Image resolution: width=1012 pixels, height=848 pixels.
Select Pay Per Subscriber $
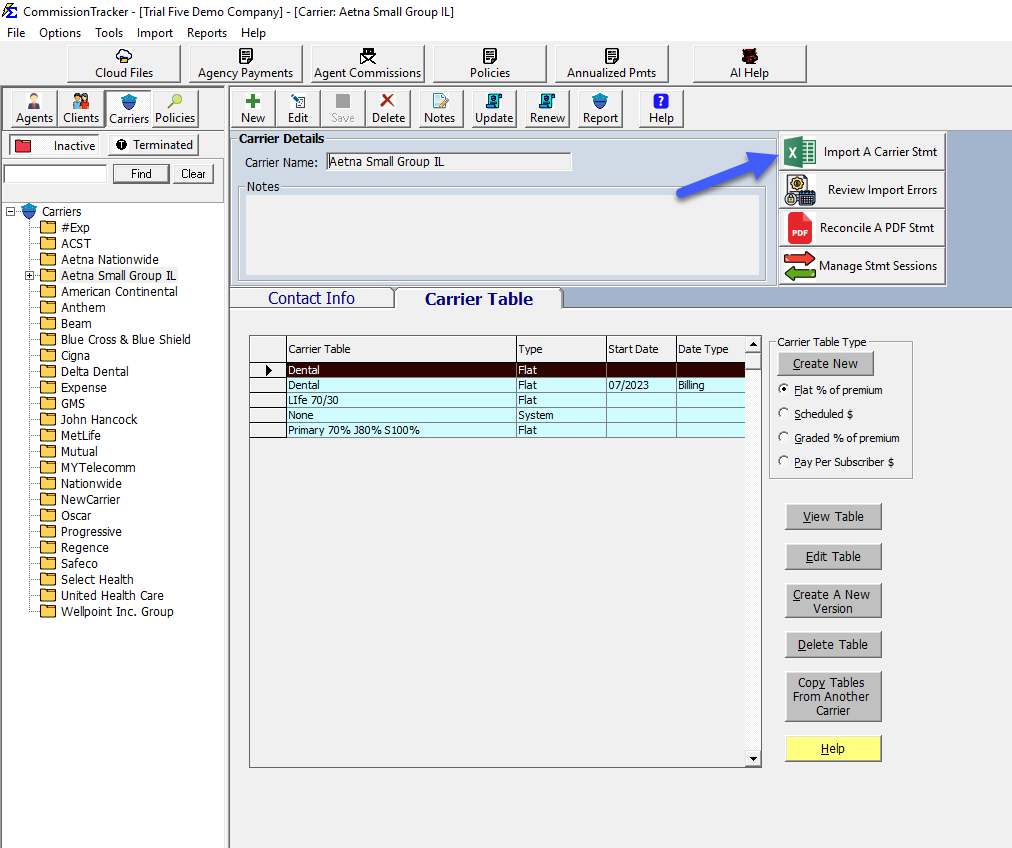[786, 461]
